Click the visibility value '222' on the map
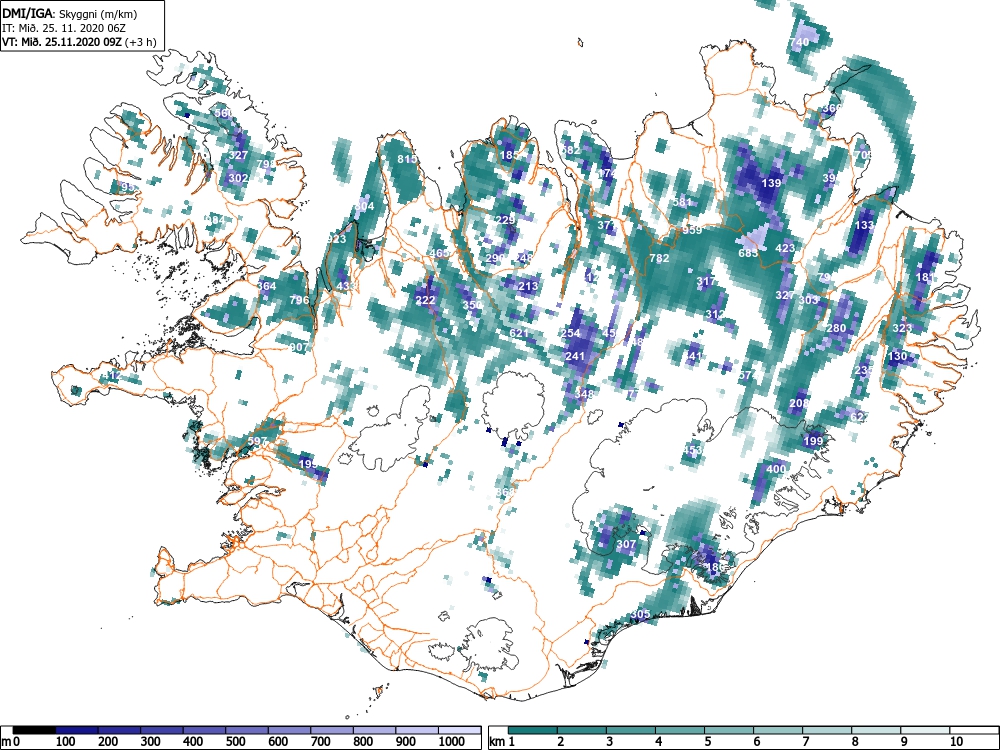The width and height of the screenshot is (1000, 750). point(425,300)
